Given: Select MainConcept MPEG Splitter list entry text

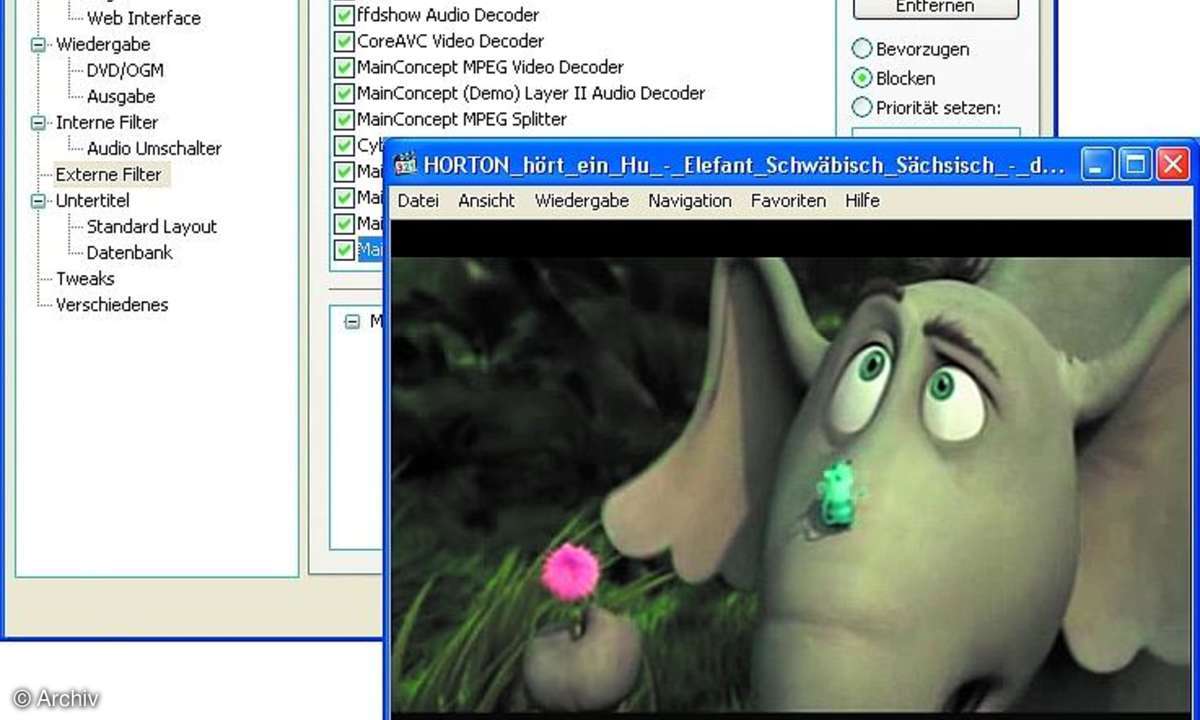Looking at the screenshot, I should (x=462, y=119).
